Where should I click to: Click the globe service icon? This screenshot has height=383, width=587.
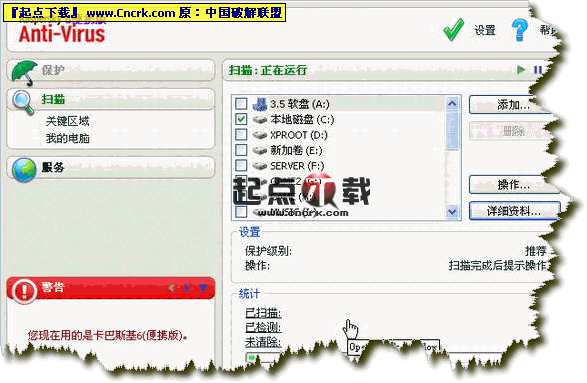click(24, 170)
